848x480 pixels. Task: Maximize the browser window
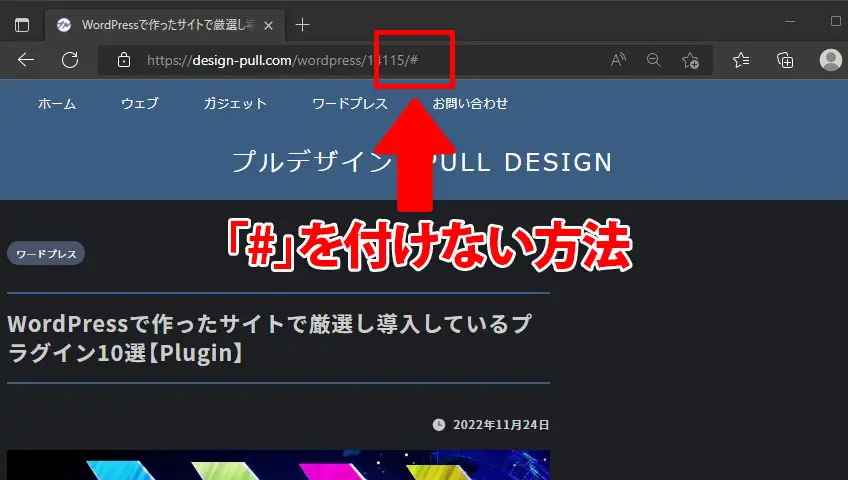pos(836,21)
